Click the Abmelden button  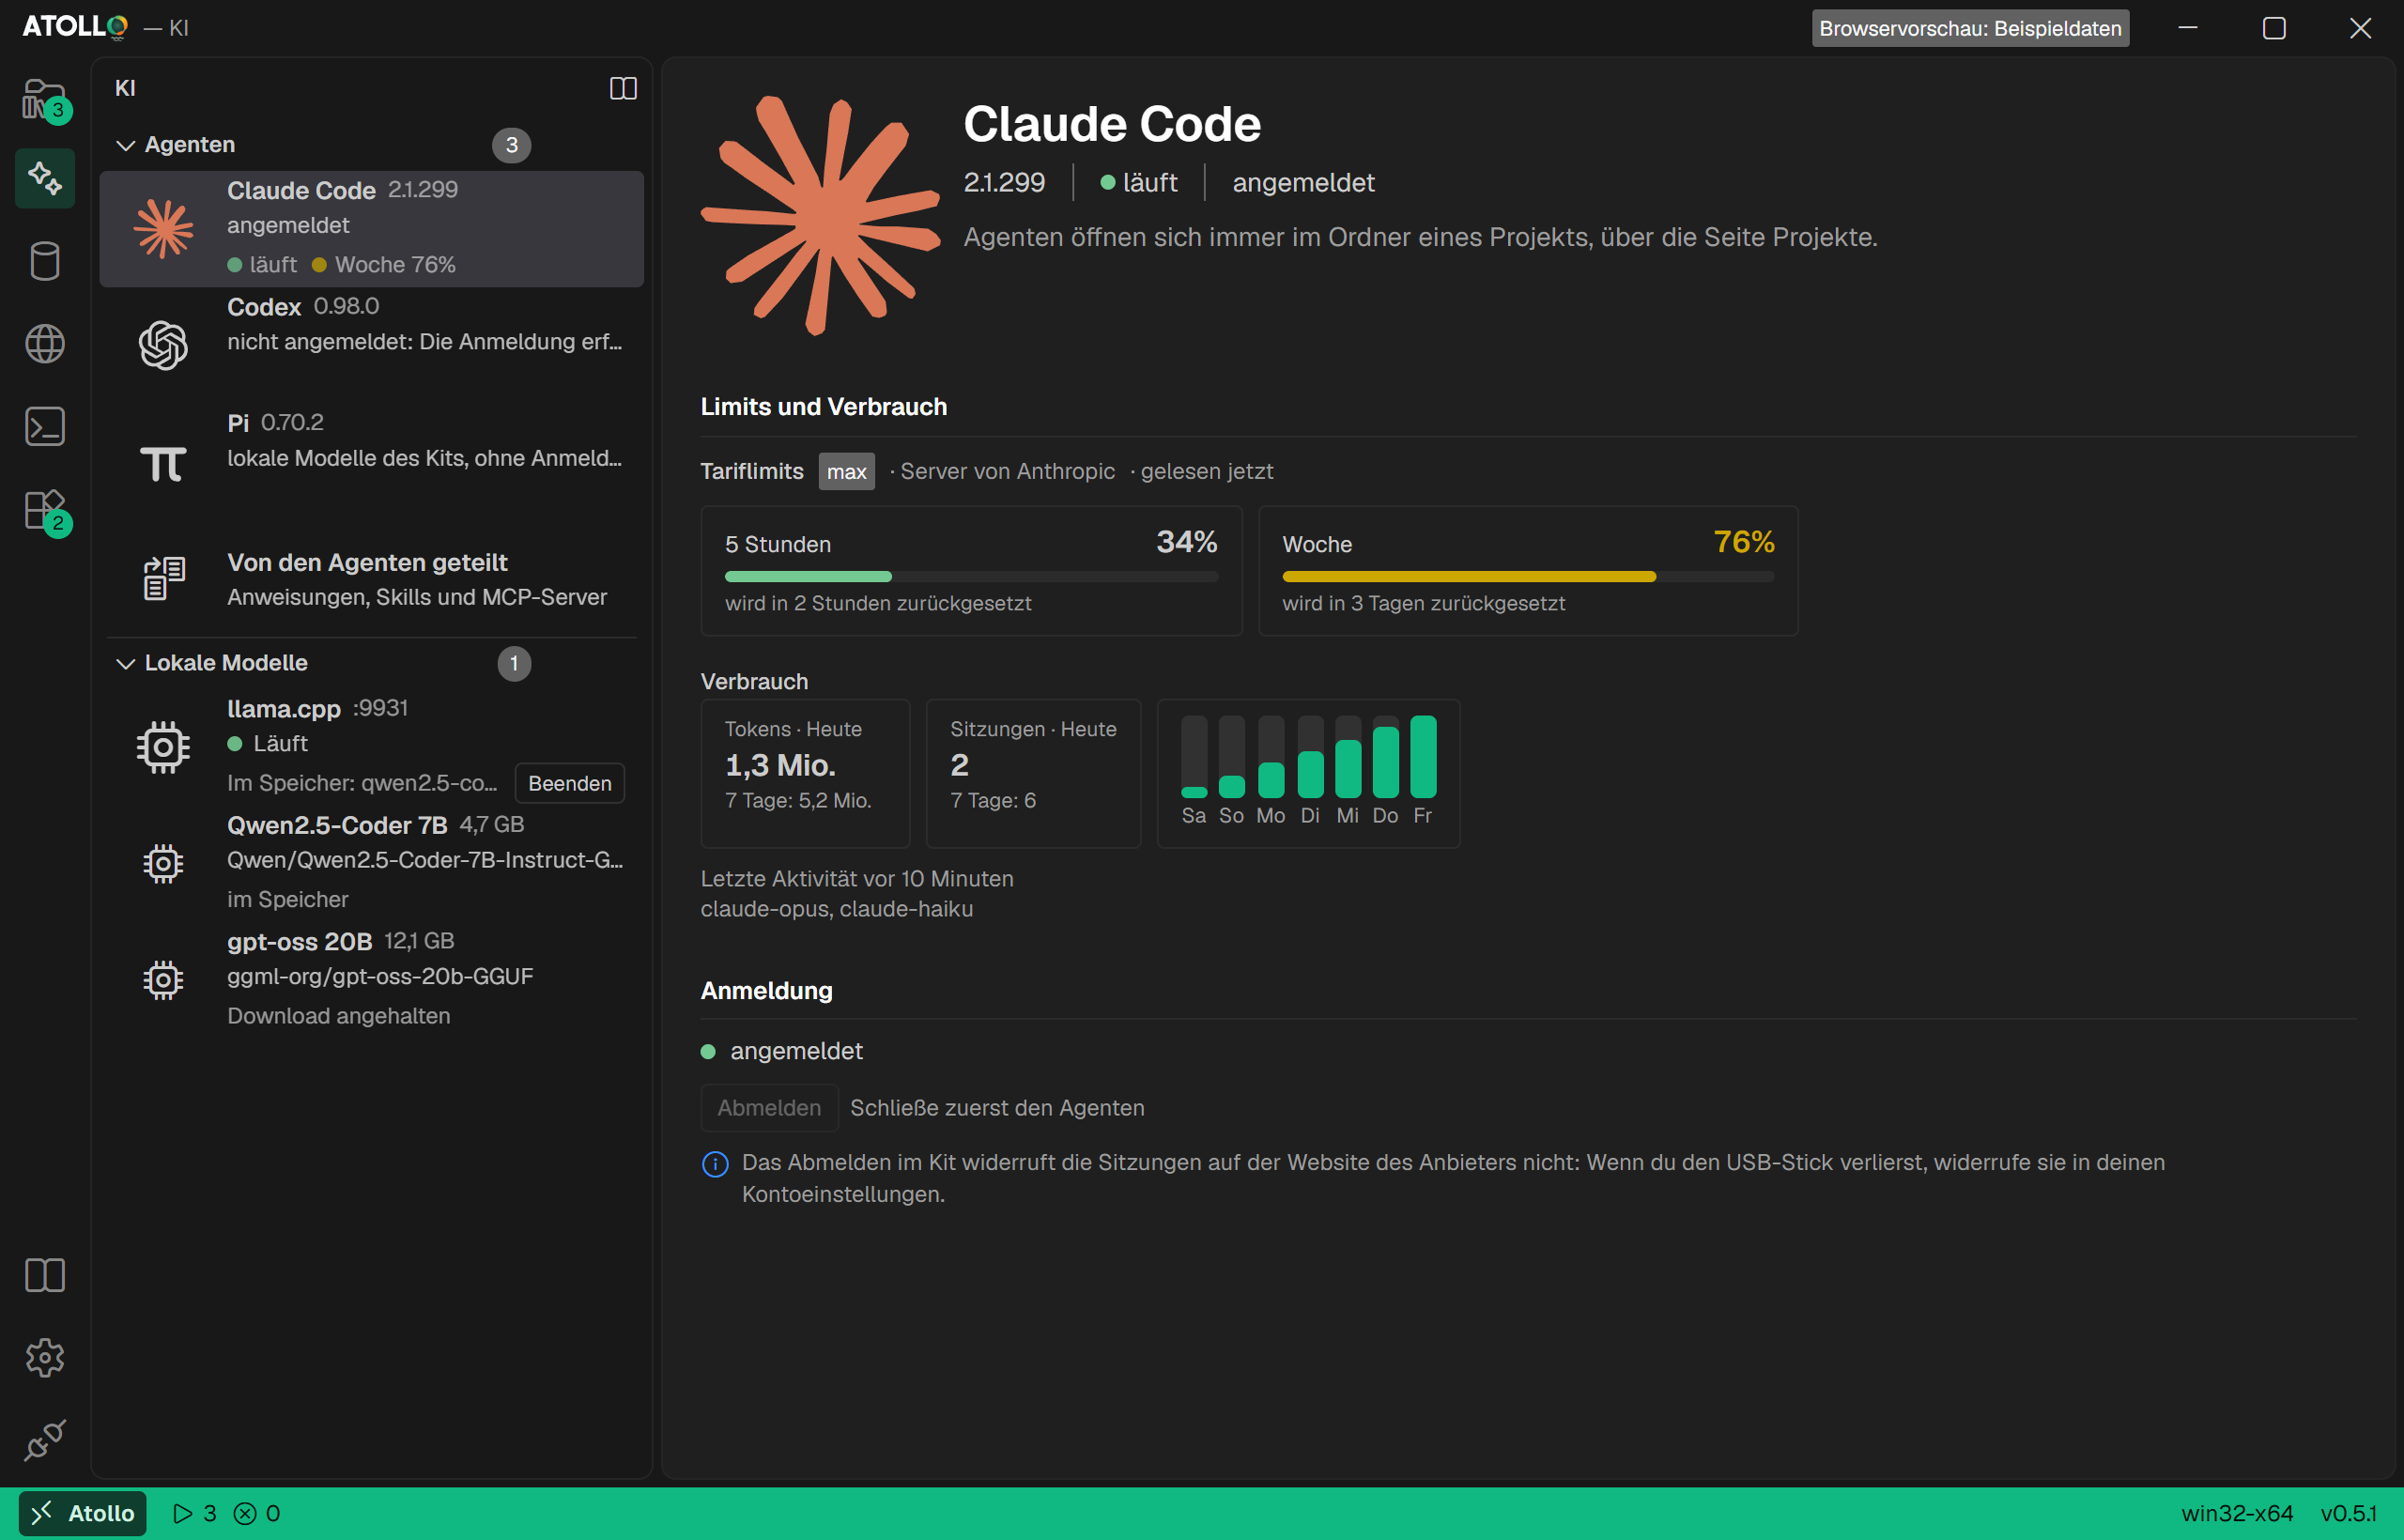tap(769, 1108)
